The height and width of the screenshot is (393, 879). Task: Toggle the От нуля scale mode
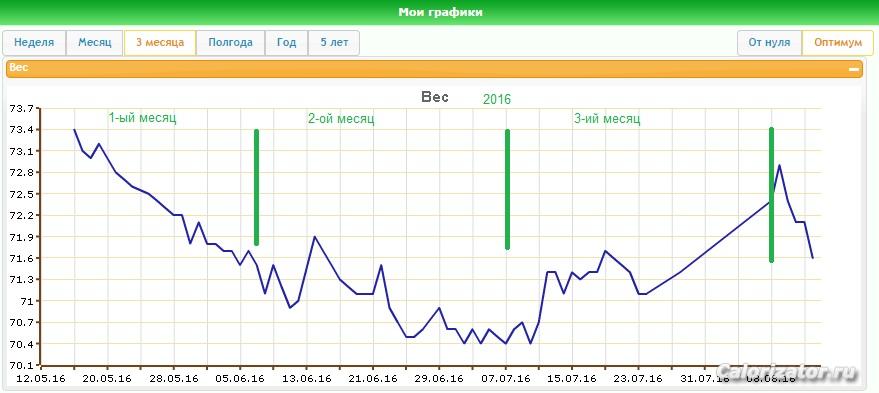point(770,43)
